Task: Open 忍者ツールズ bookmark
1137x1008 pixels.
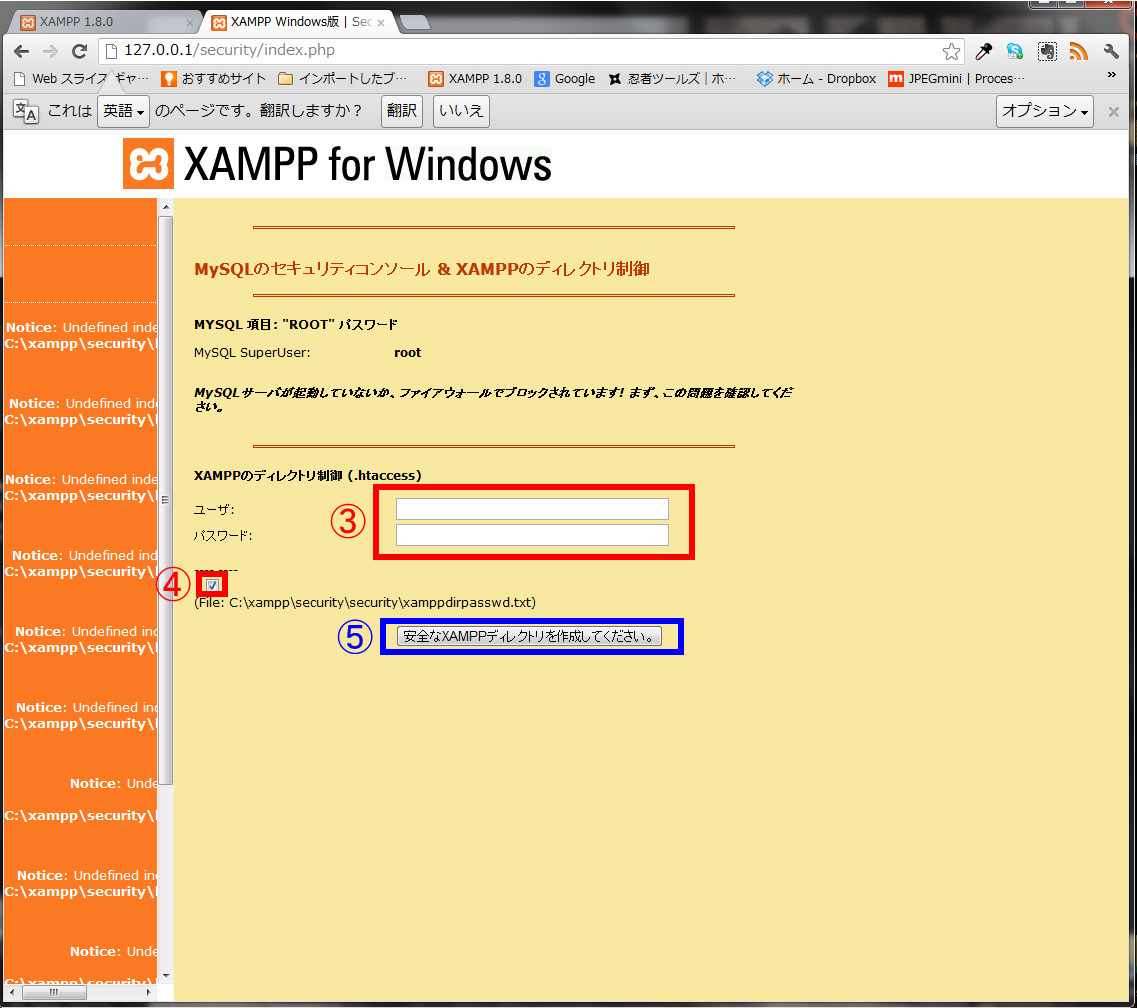Action: click(671, 78)
